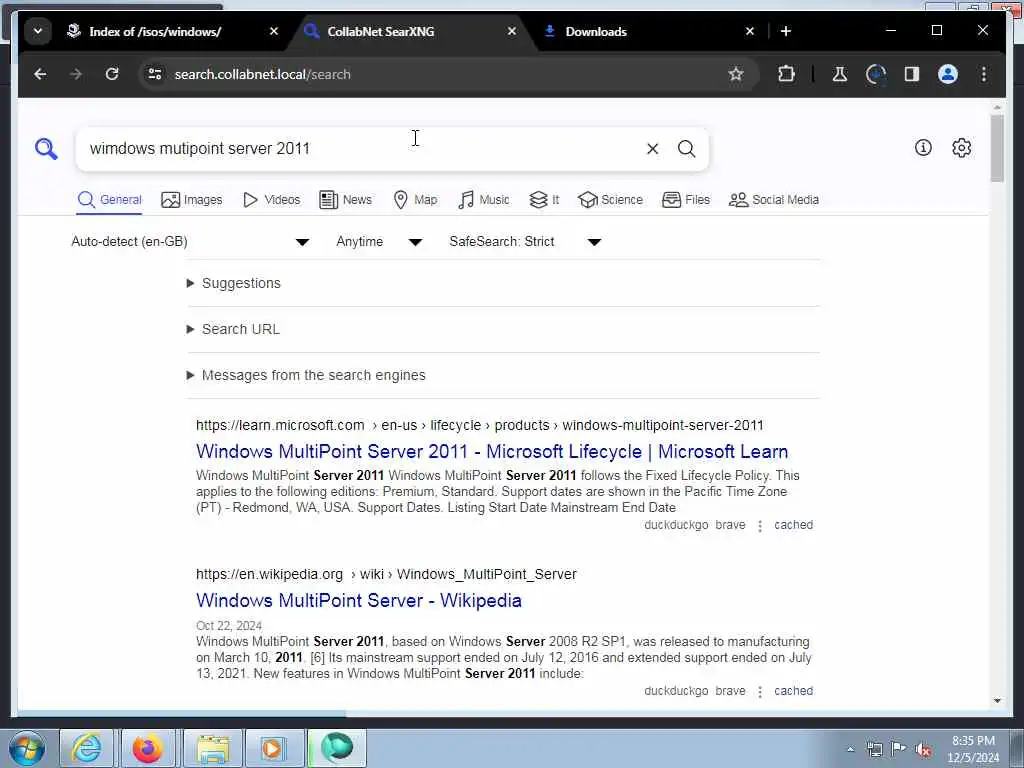Close the Index of /isos/windows/ tab
The image size is (1024, 768).
[x=274, y=31]
